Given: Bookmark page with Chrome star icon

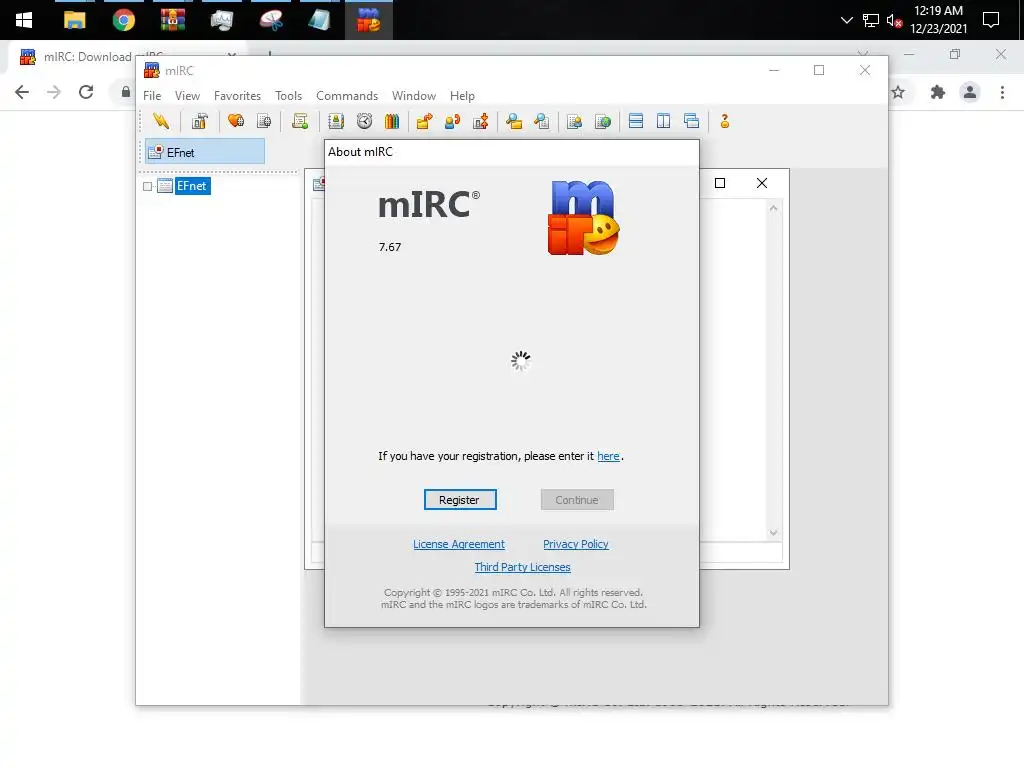Looking at the screenshot, I should [x=899, y=93].
